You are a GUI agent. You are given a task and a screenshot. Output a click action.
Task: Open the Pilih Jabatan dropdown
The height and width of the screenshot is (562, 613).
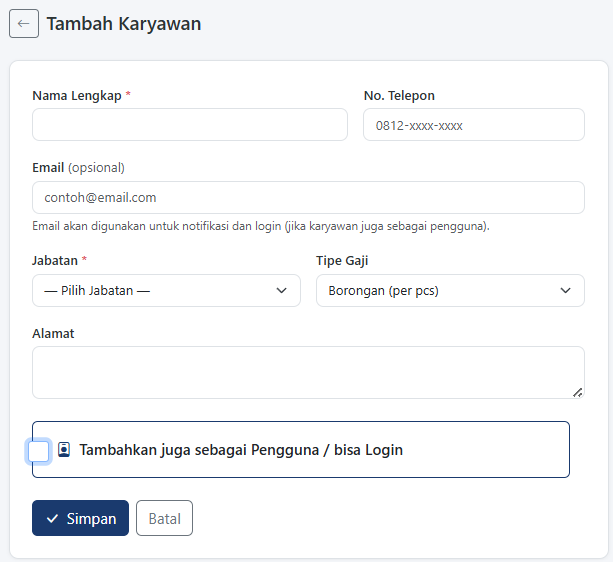tap(166, 290)
